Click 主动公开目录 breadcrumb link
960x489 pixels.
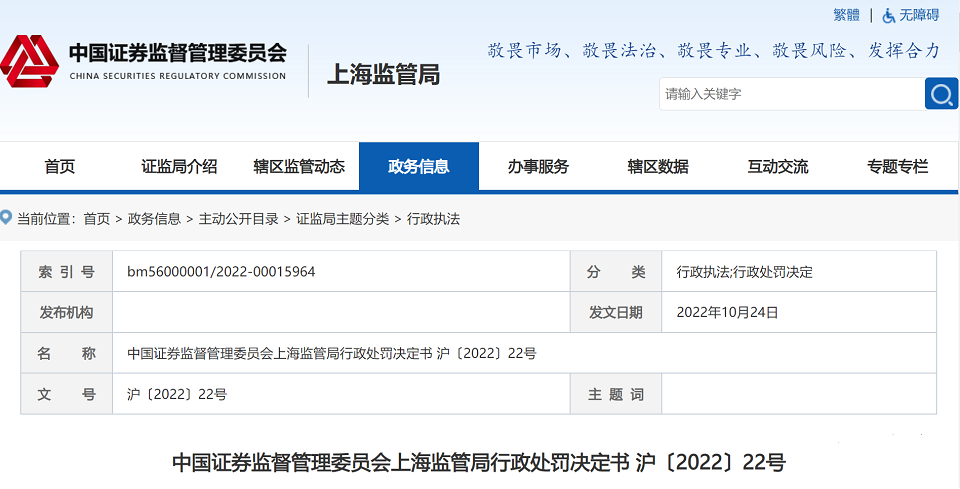tap(238, 219)
